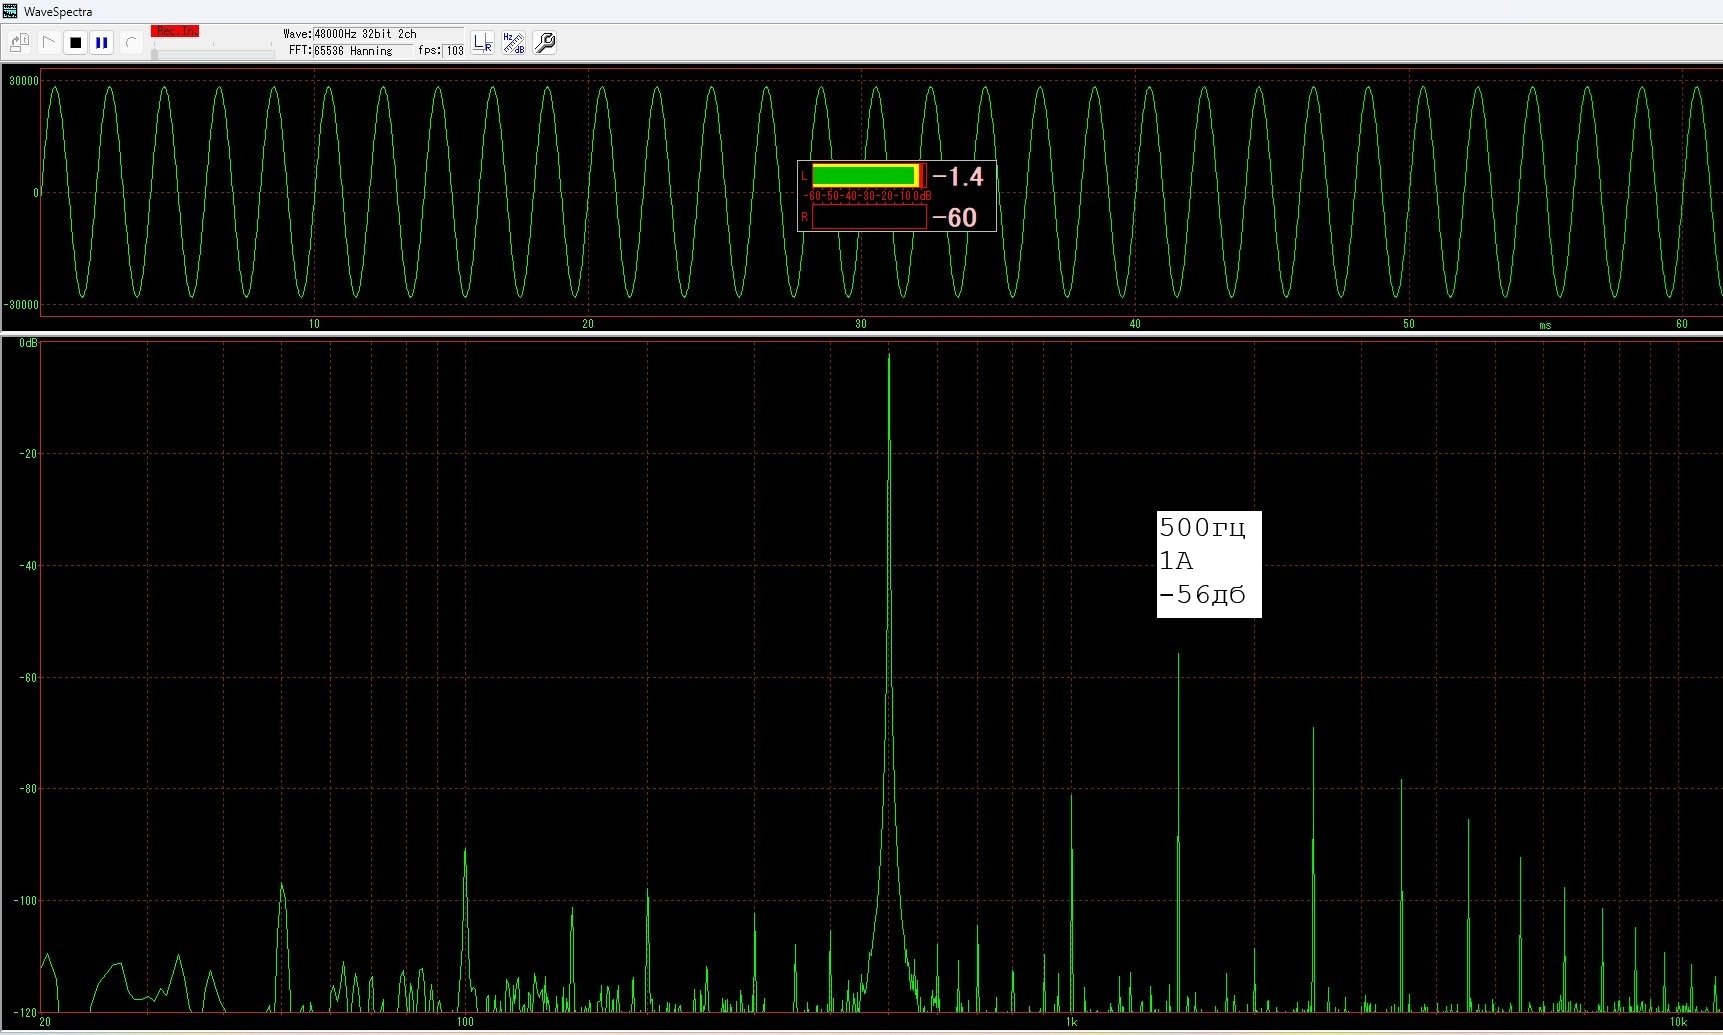Click the white annotation box with 500гц text
Screen dimensions: 1723x1035
(1208, 564)
